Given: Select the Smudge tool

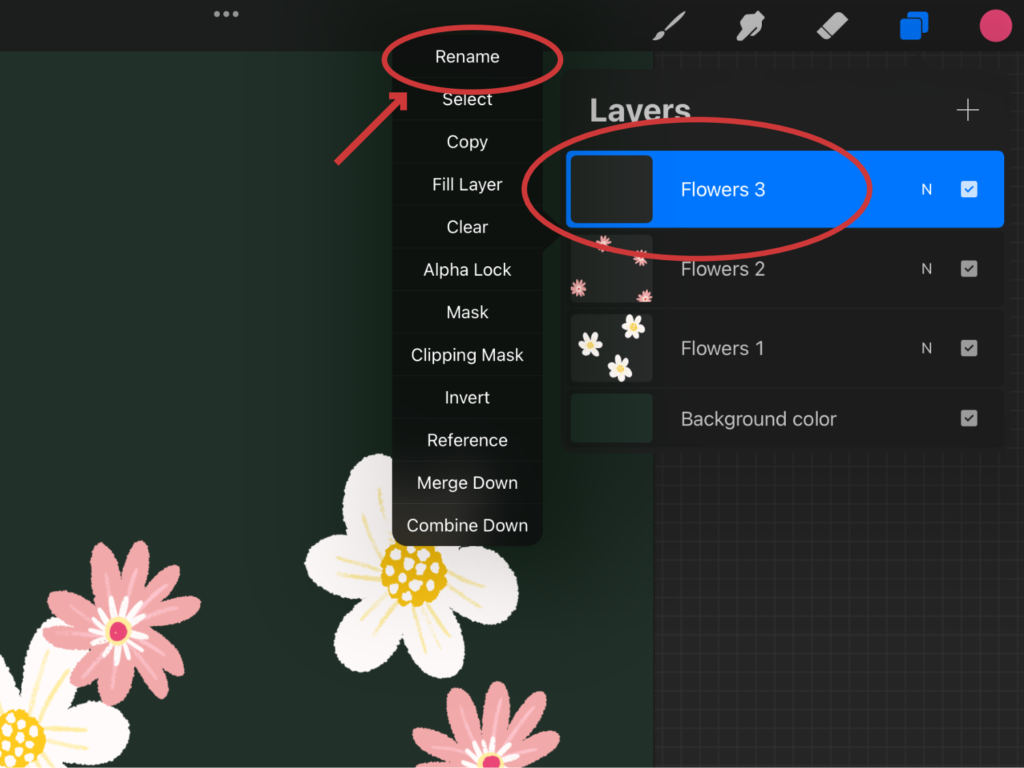Looking at the screenshot, I should point(750,27).
